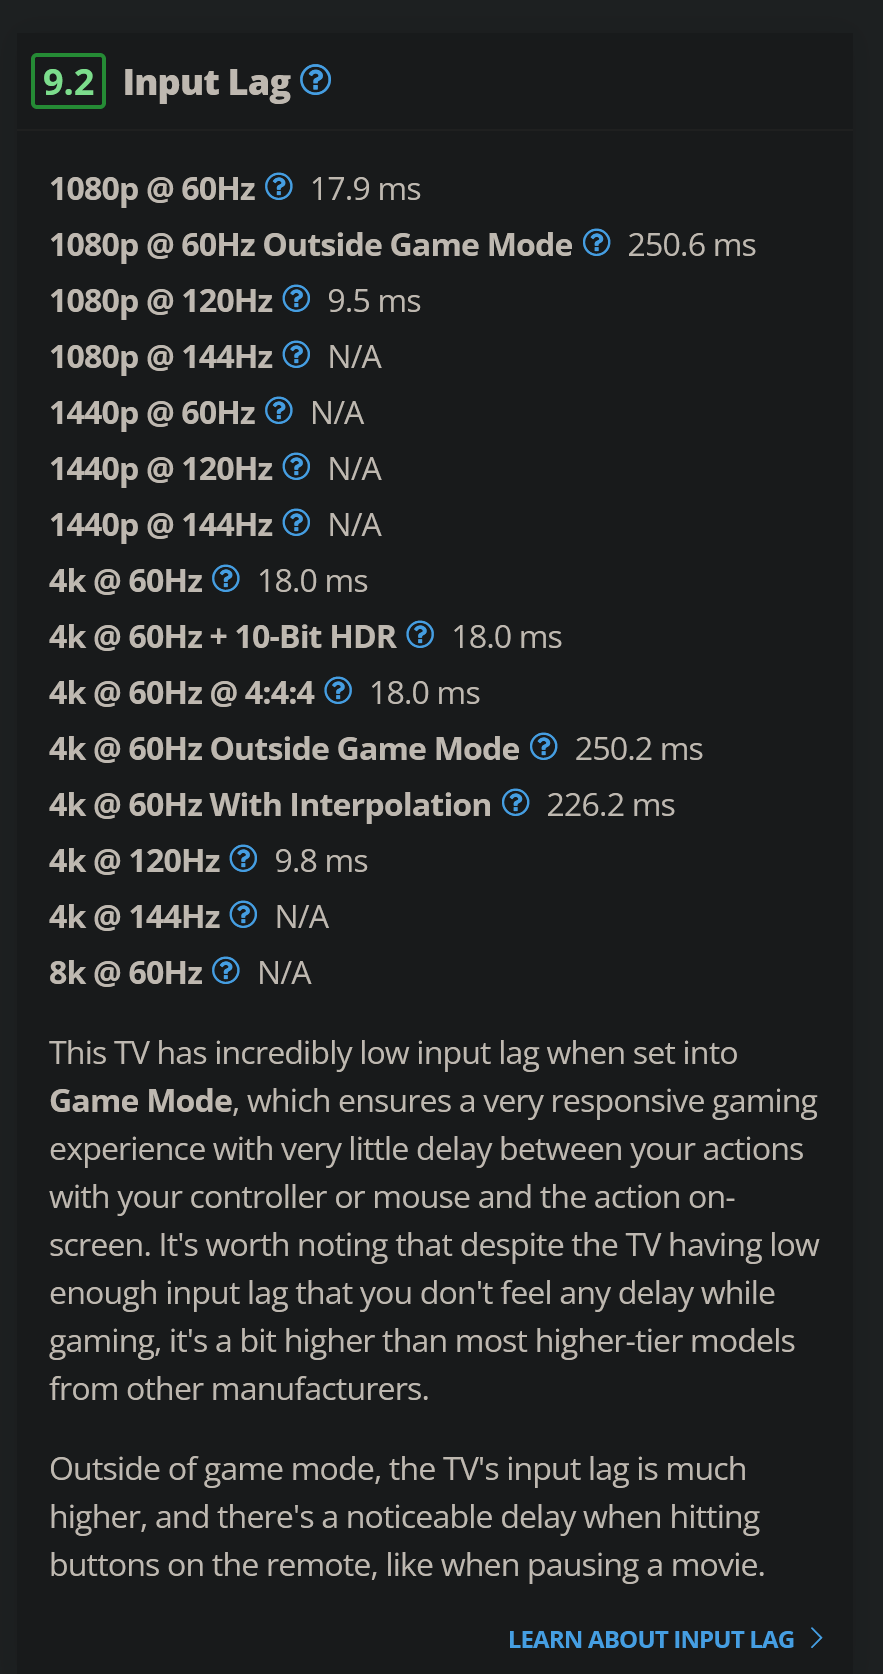Open help icon for 1080p @ 60Hz Outside Game Mode
This screenshot has height=1674, width=883.
point(596,242)
